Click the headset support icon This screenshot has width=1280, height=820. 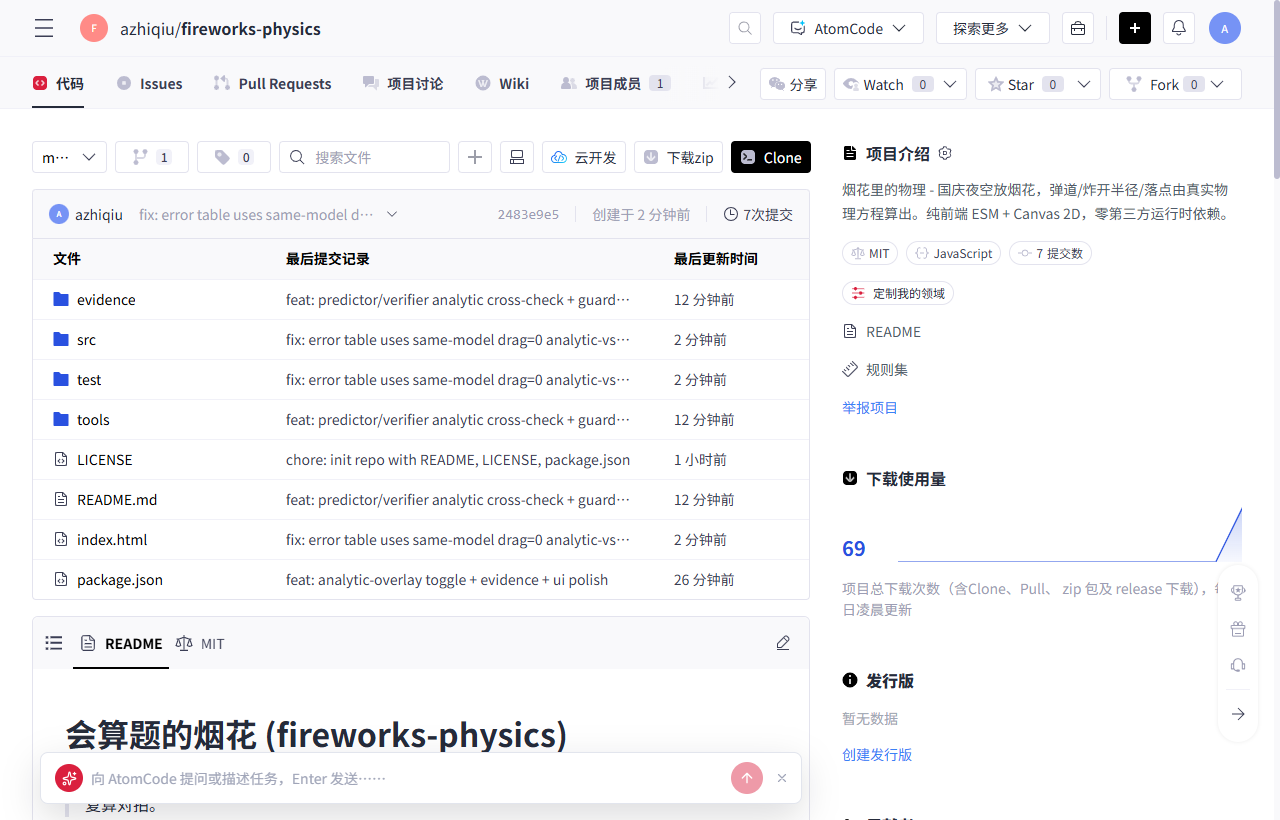[1238, 665]
